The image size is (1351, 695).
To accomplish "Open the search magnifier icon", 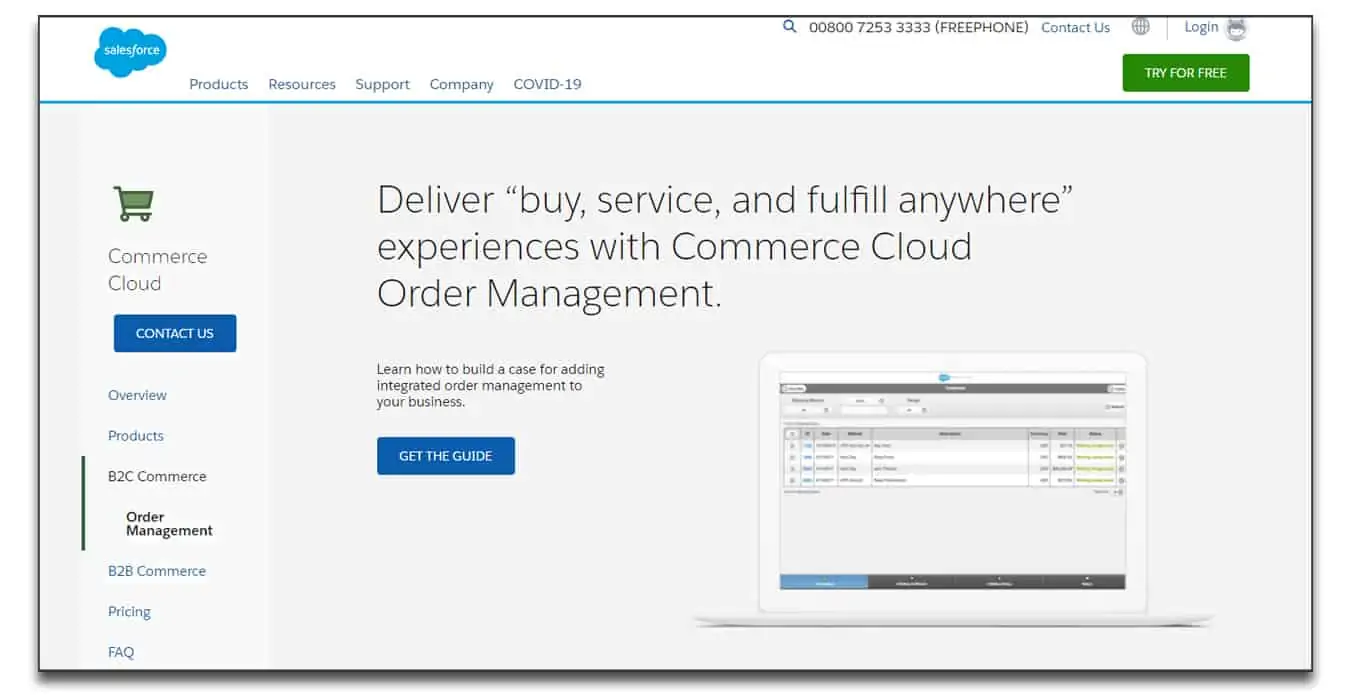I will point(790,27).
